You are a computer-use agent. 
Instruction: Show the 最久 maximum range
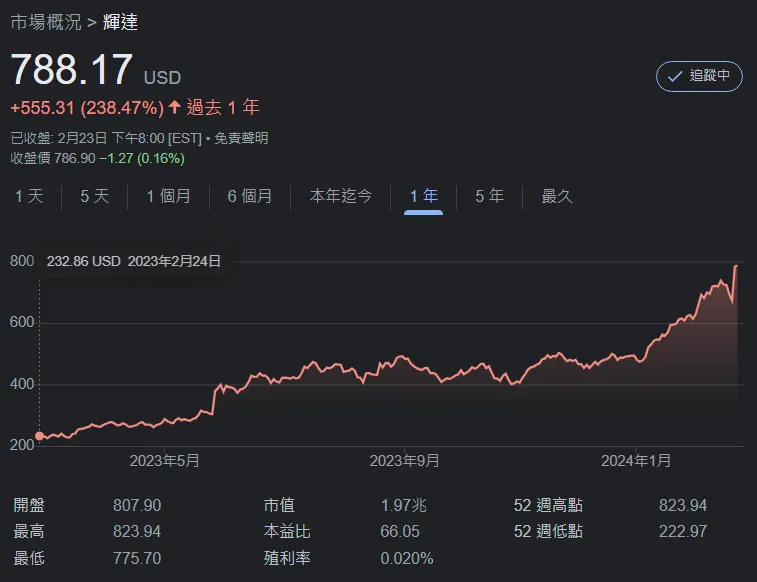(557, 196)
